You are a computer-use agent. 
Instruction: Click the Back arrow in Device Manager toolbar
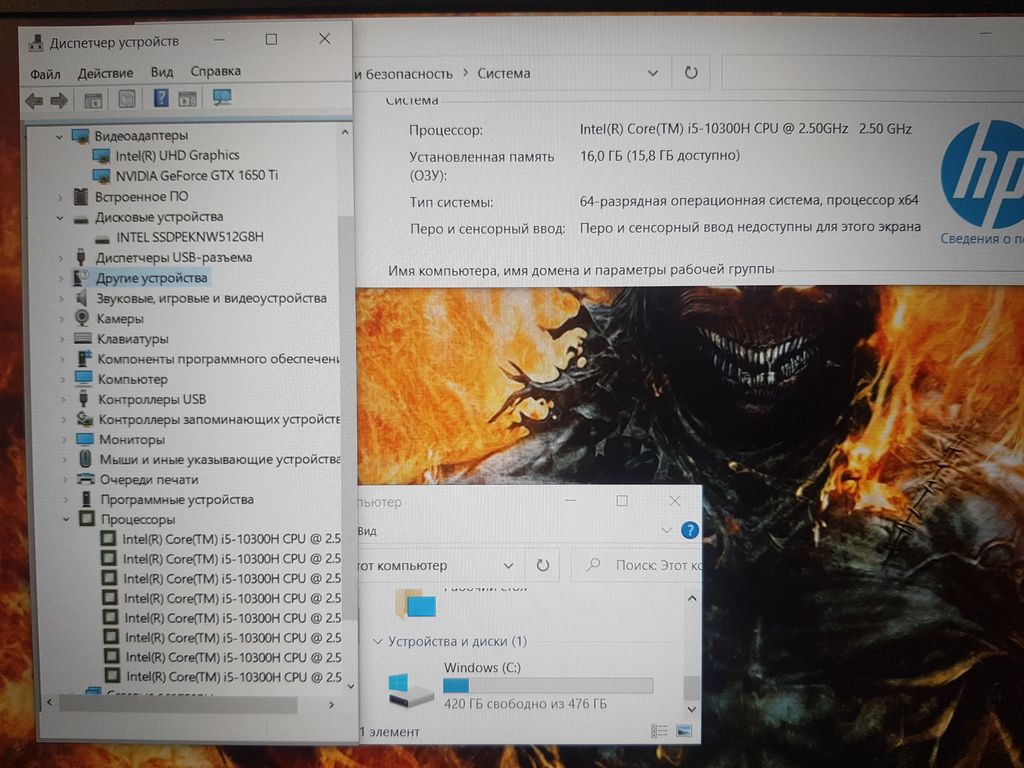point(34,101)
